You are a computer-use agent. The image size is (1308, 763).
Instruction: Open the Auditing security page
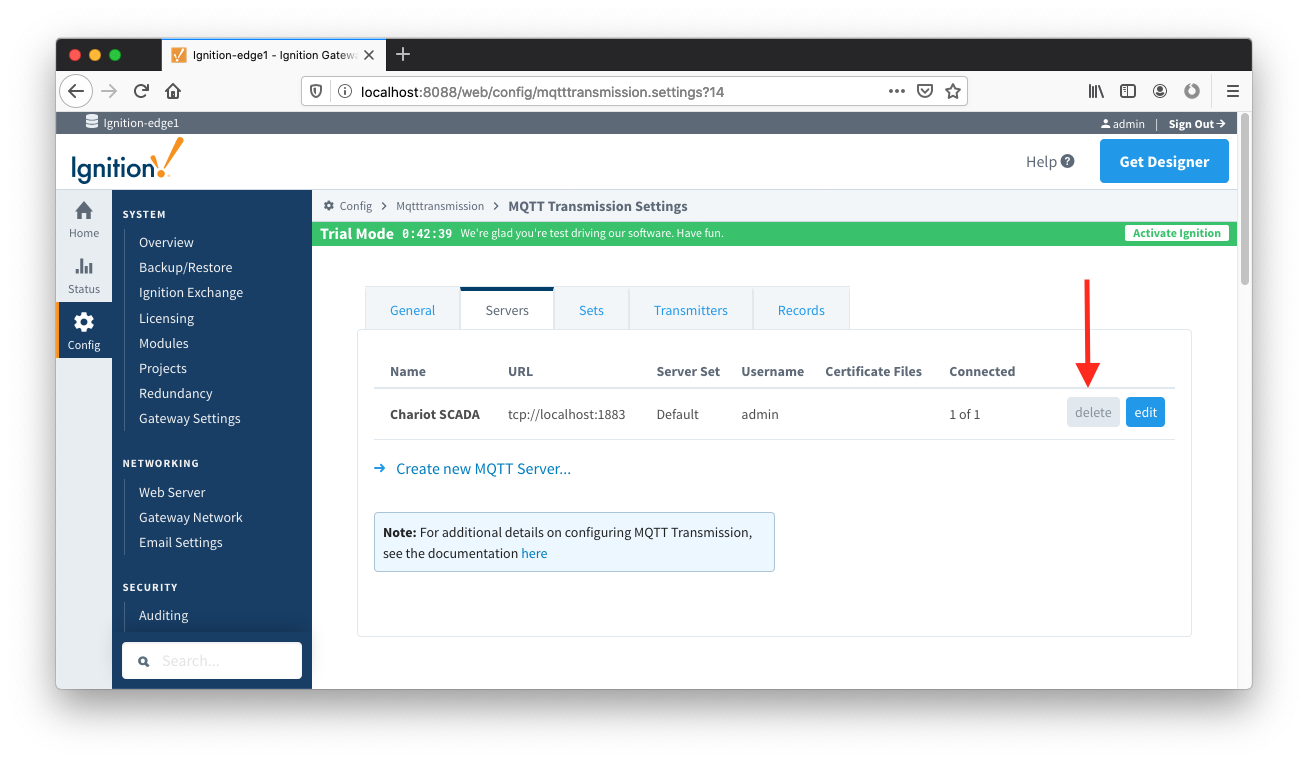pos(163,615)
